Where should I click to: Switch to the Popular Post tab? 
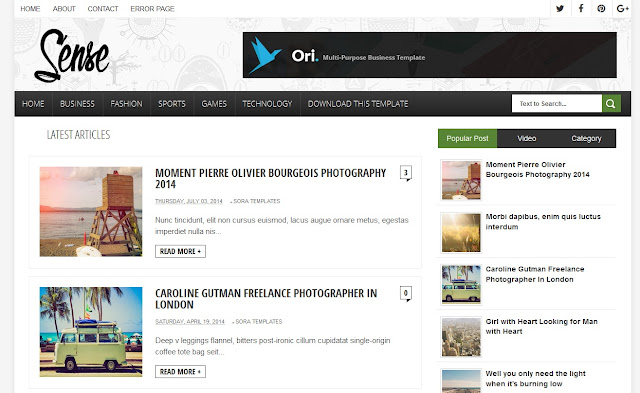point(467,138)
